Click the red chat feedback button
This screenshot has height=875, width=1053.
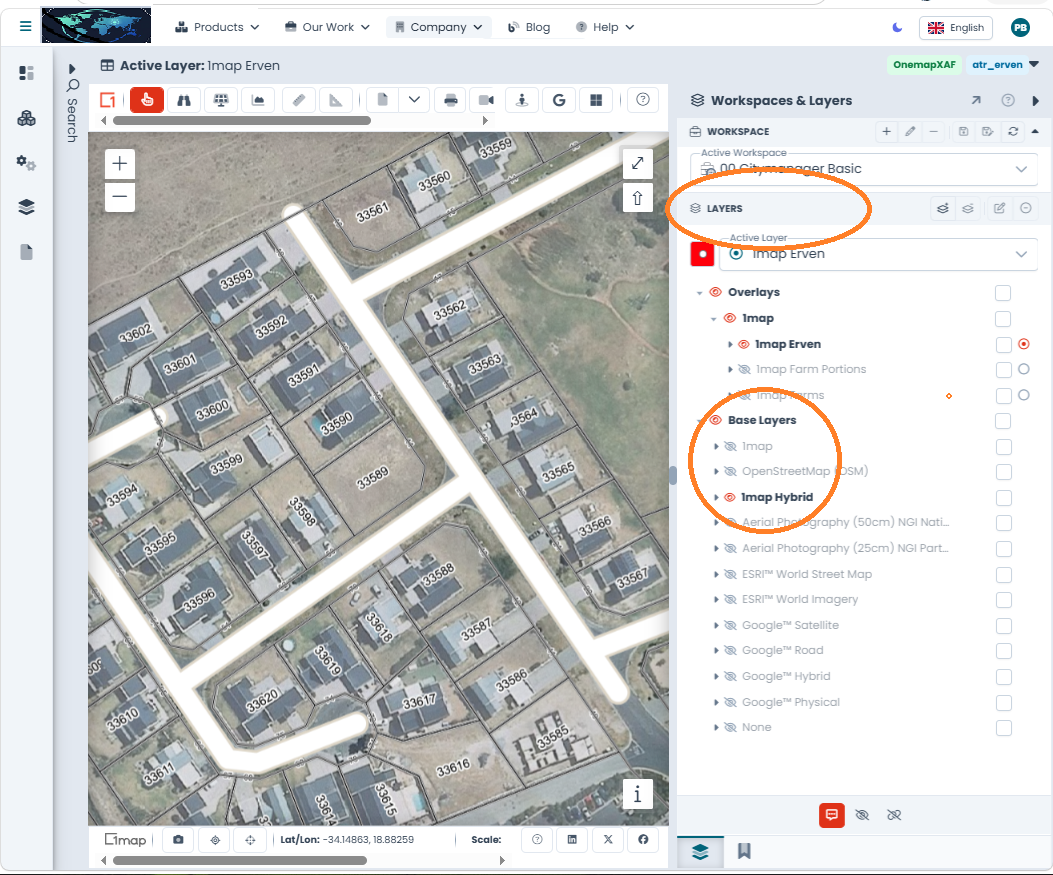click(x=831, y=815)
